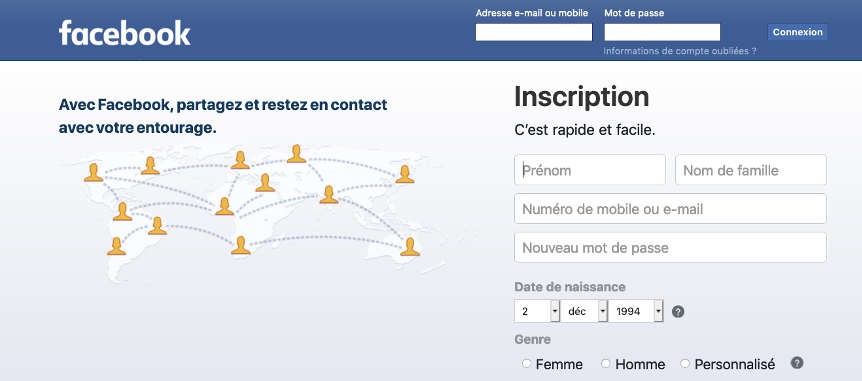
Task: Click the help icon next to Personnalisé
Action: pos(797,363)
